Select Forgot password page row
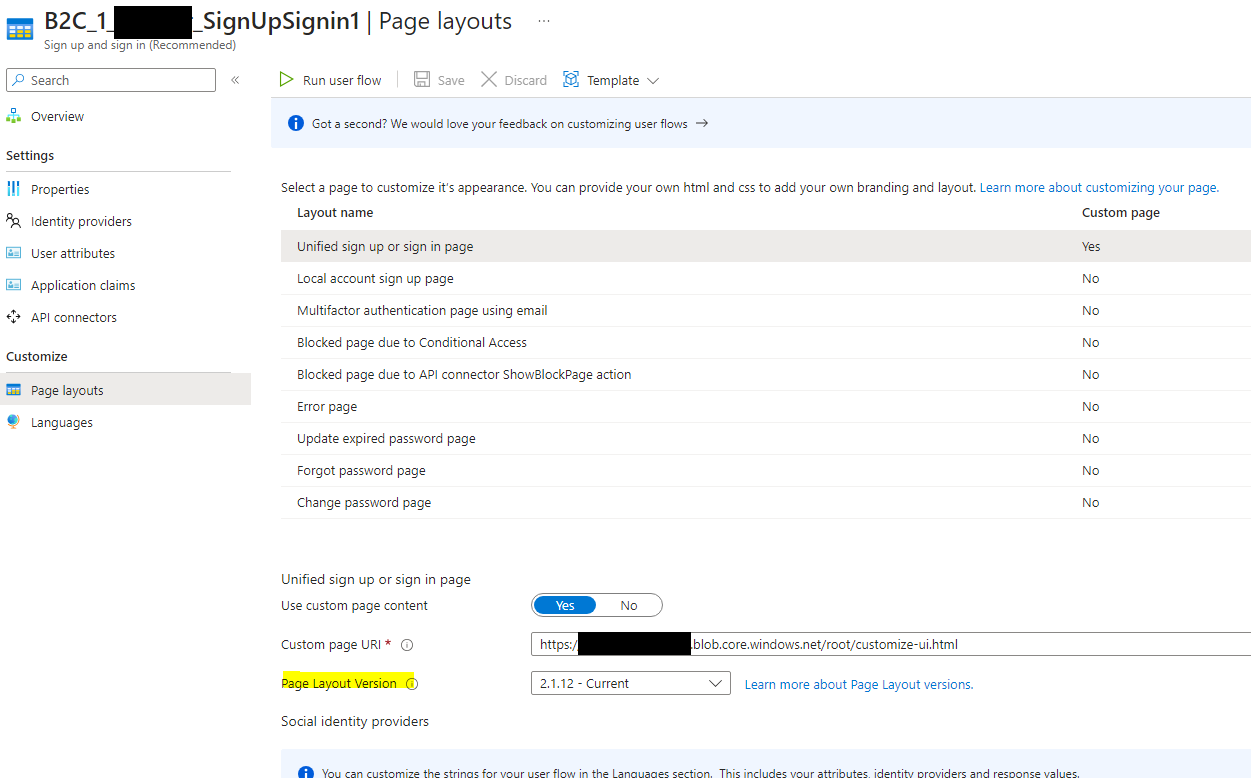 click(765, 470)
